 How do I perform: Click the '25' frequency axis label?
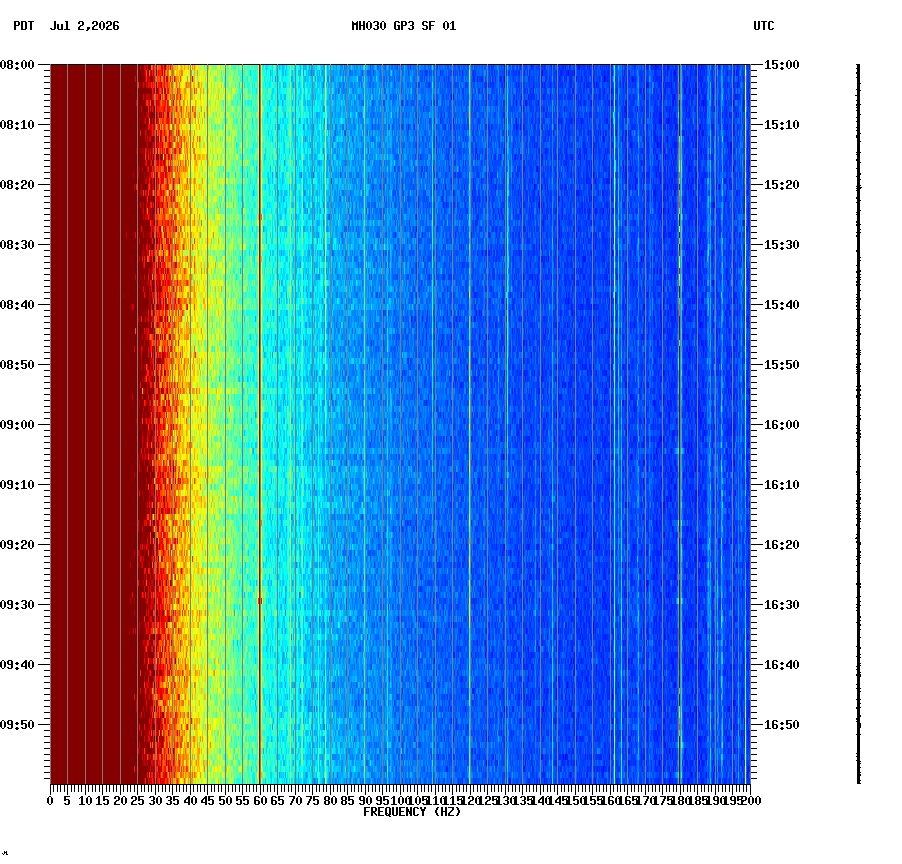pos(137,801)
